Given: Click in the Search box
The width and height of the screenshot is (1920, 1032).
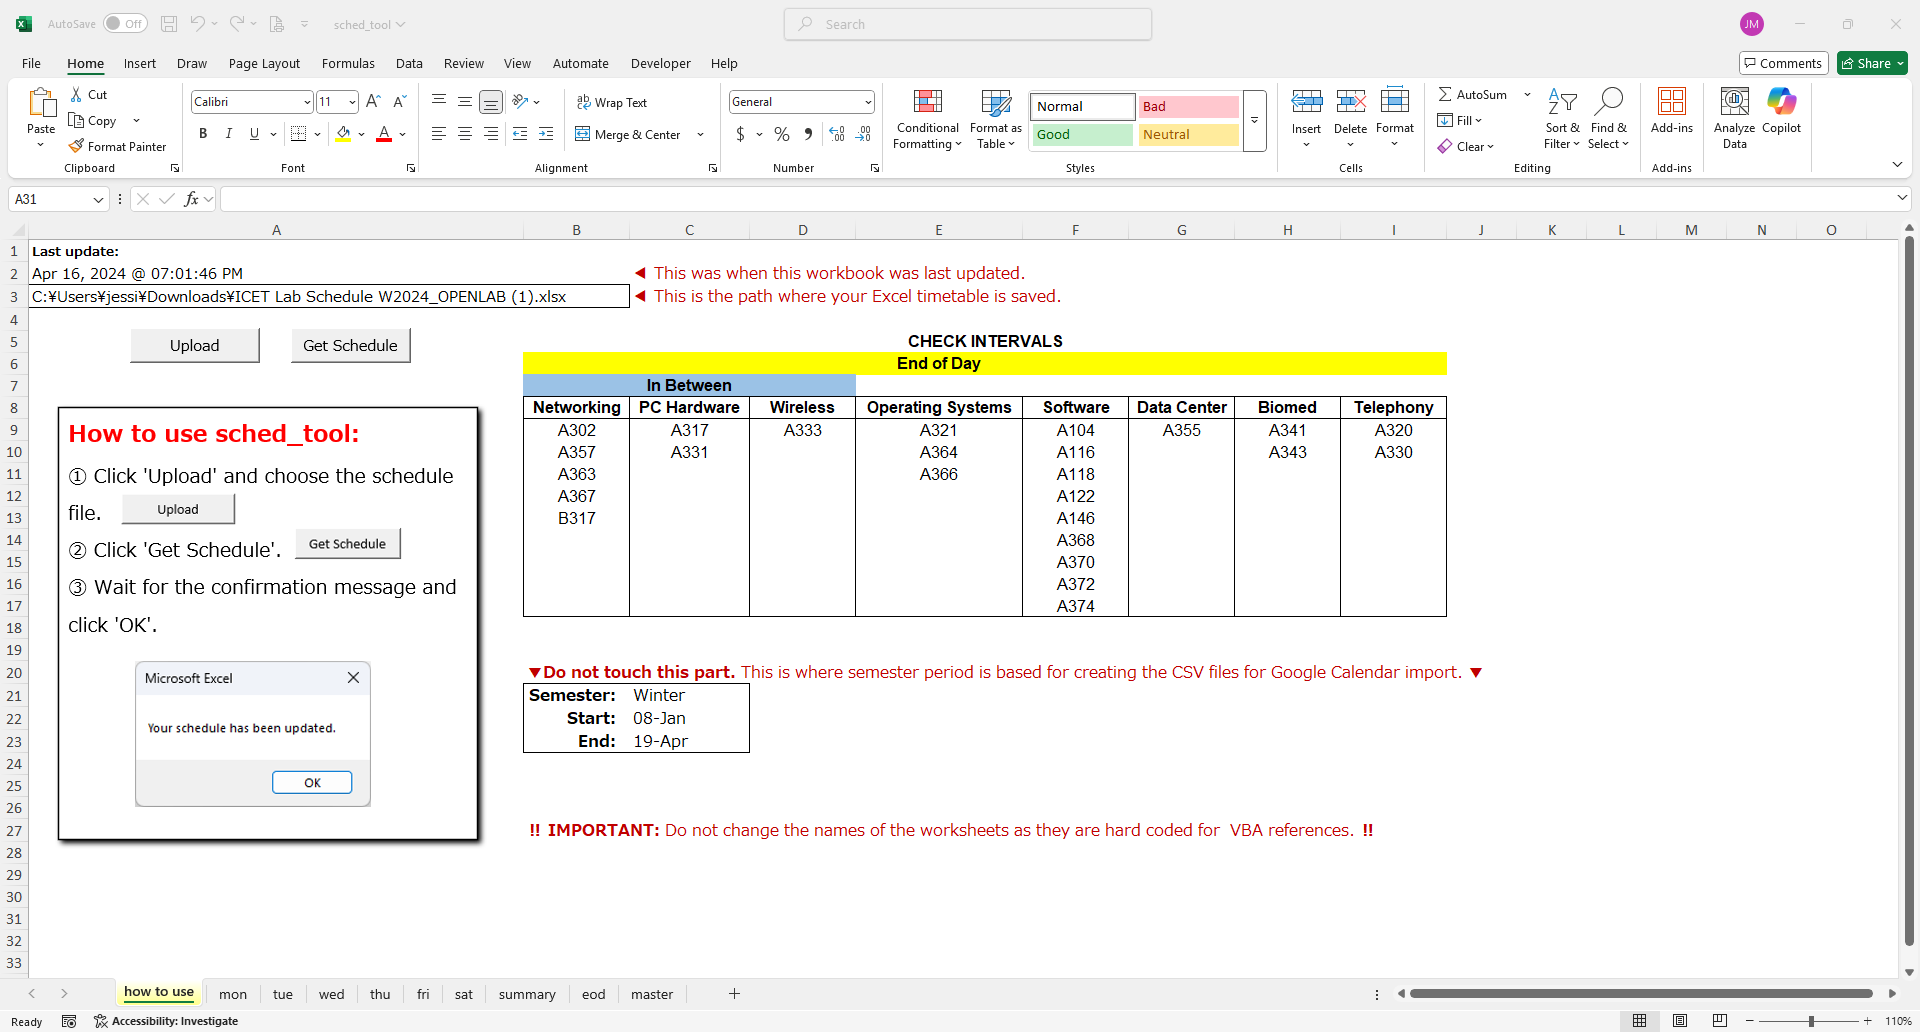Looking at the screenshot, I should pos(968,24).
